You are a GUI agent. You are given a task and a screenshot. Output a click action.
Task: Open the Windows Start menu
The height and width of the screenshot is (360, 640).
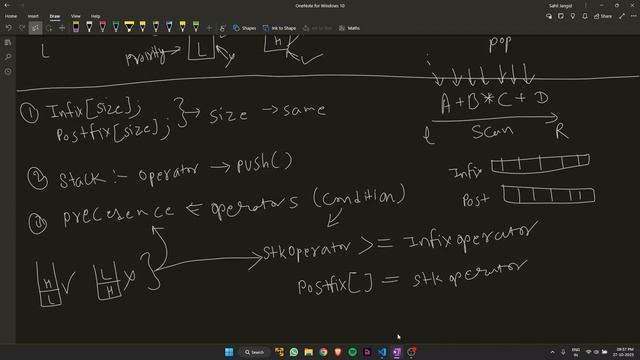coord(229,352)
